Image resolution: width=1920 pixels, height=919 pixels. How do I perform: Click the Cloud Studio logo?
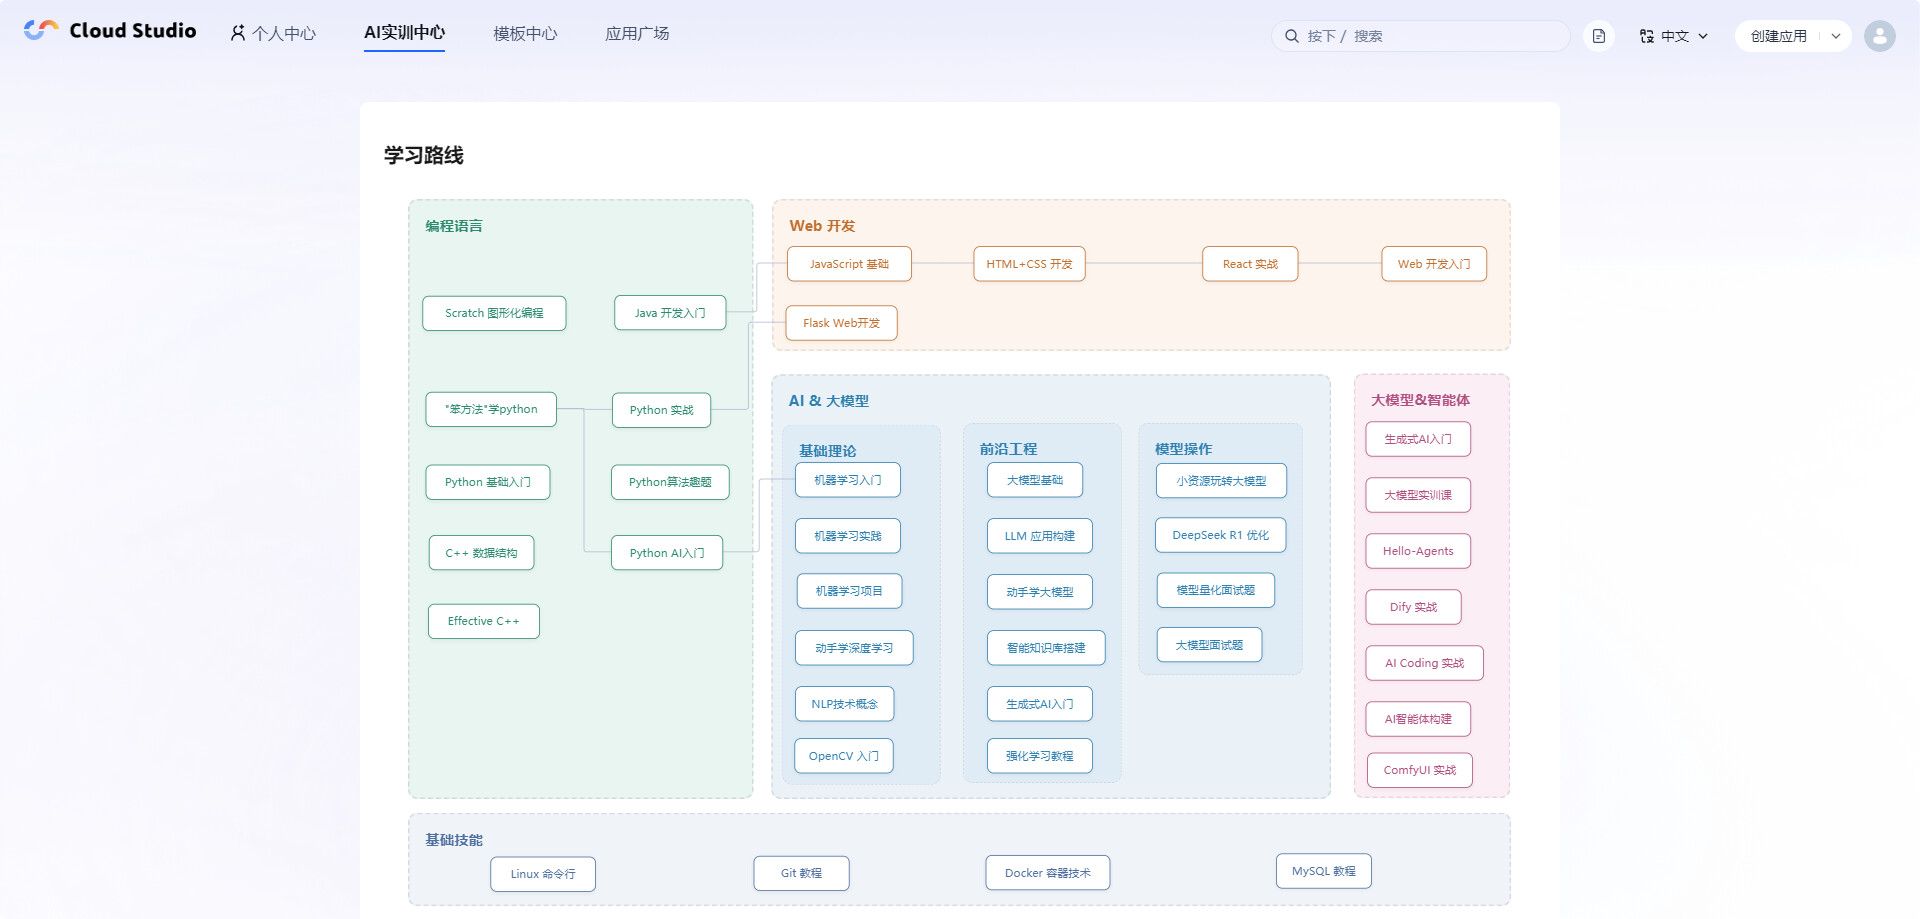click(x=110, y=31)
